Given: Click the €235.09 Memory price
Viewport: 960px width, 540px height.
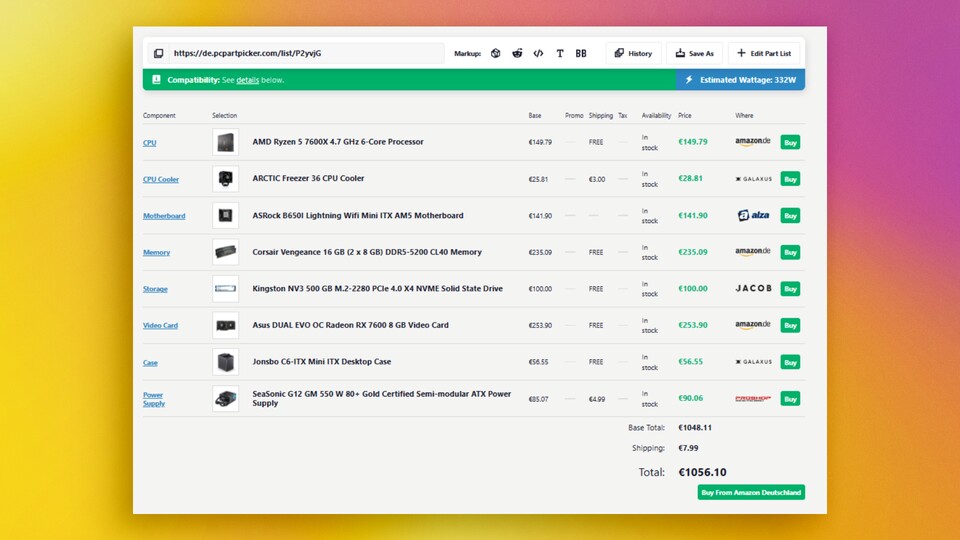Looking at the screenshot, I should (x=692, y=252).
